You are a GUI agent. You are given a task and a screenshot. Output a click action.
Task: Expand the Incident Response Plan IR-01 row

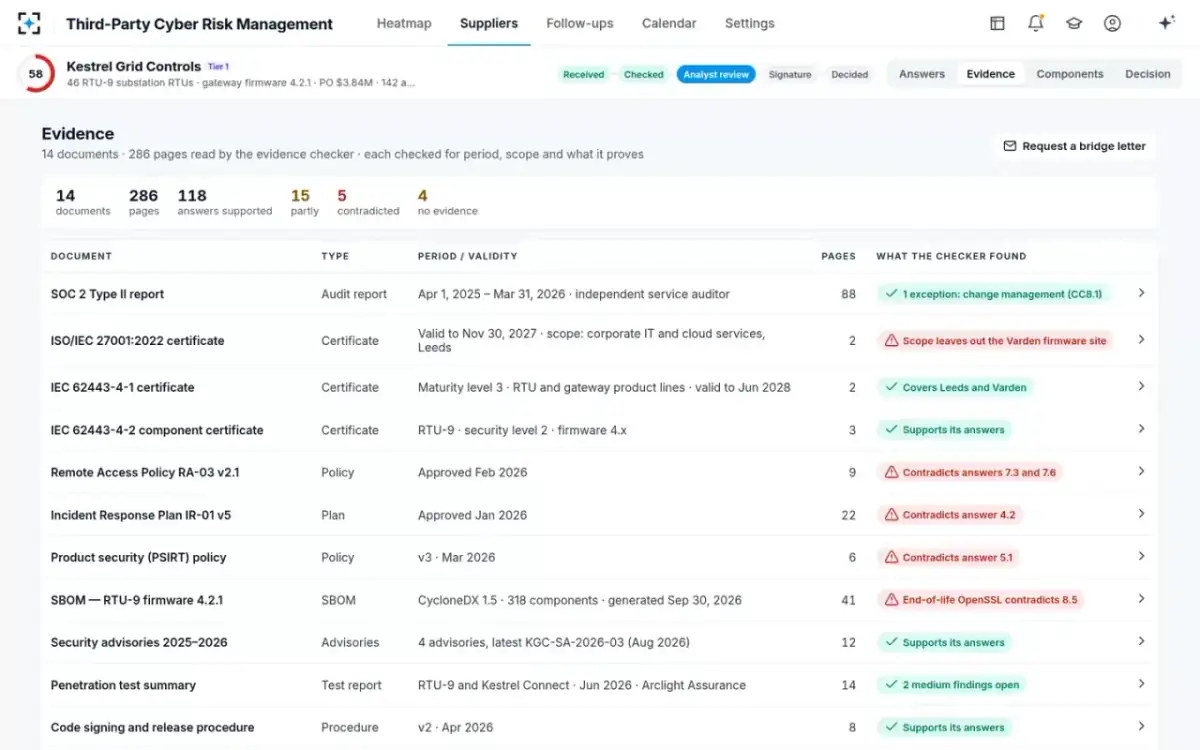tap(1141, 514)
